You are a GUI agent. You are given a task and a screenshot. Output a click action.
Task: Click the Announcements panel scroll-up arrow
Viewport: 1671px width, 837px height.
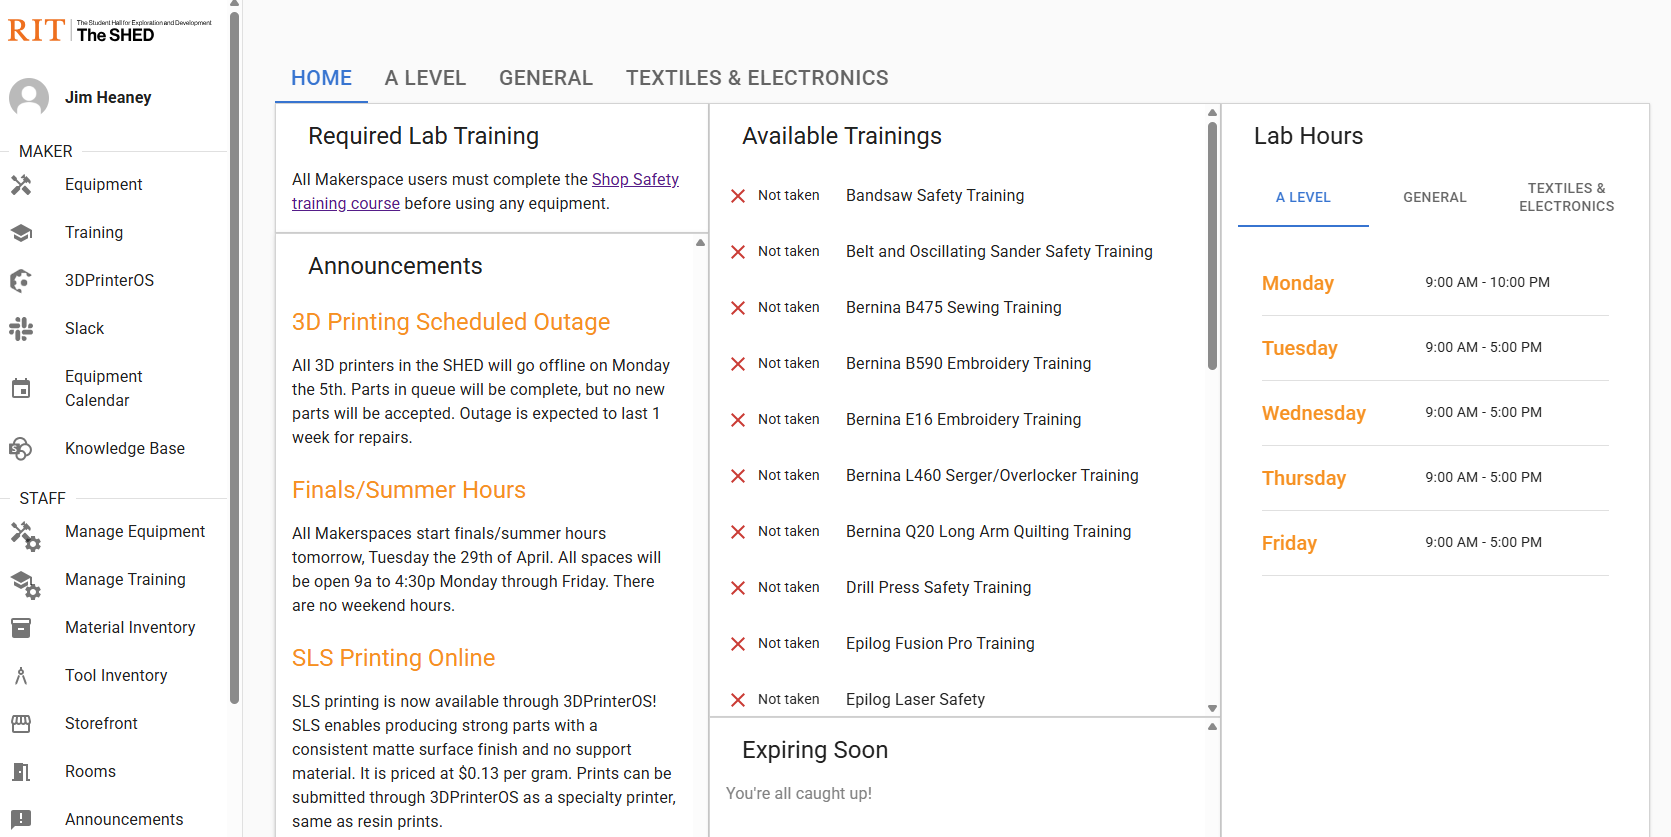click(700, 243)
